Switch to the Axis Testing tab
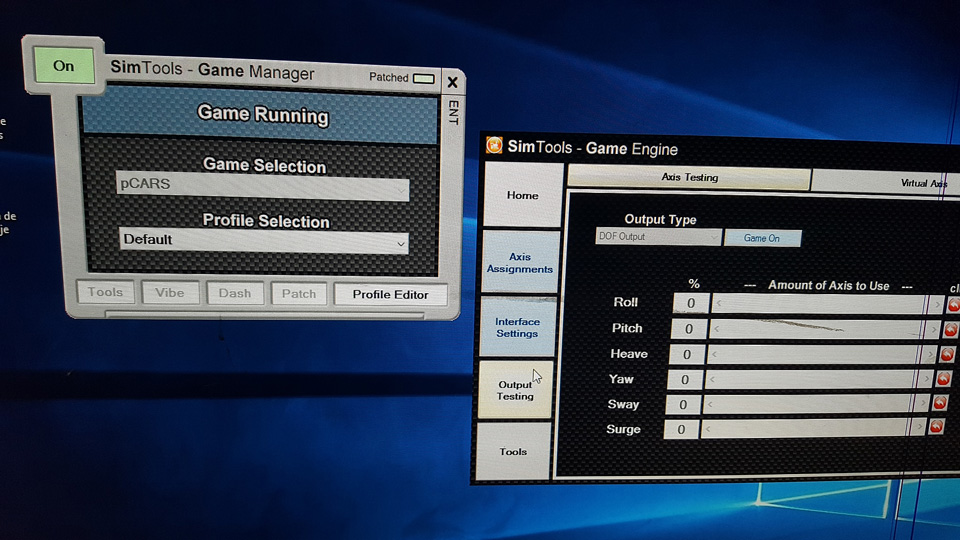The image size is (960, 540). coord(689,178)
